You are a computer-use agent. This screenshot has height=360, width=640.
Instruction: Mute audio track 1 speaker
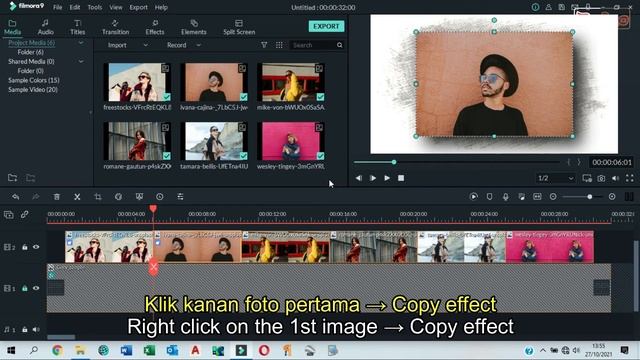[36, 329]
